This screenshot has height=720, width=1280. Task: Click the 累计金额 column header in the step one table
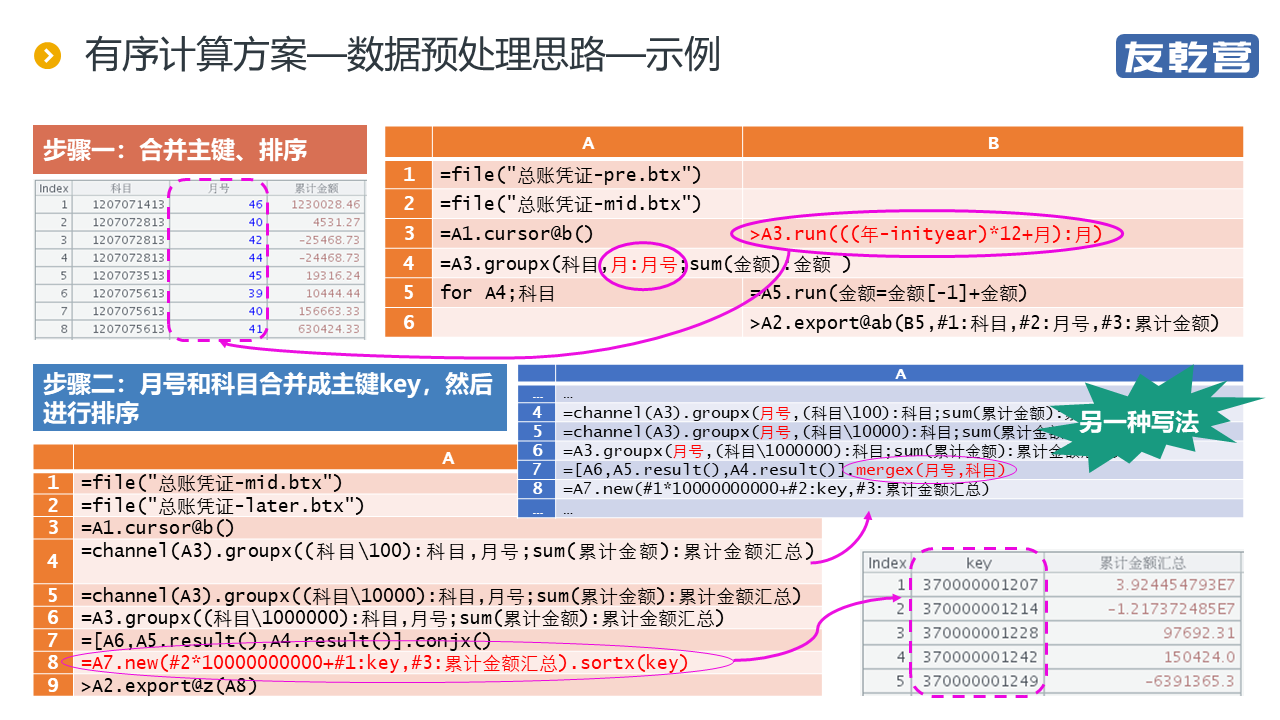point(316,188)
